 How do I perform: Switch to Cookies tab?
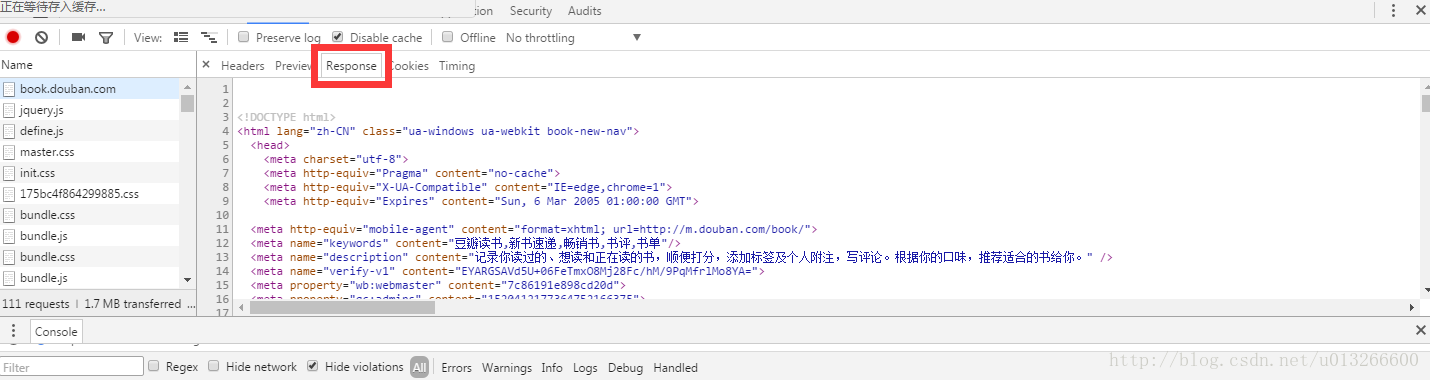tap(409, 66)
